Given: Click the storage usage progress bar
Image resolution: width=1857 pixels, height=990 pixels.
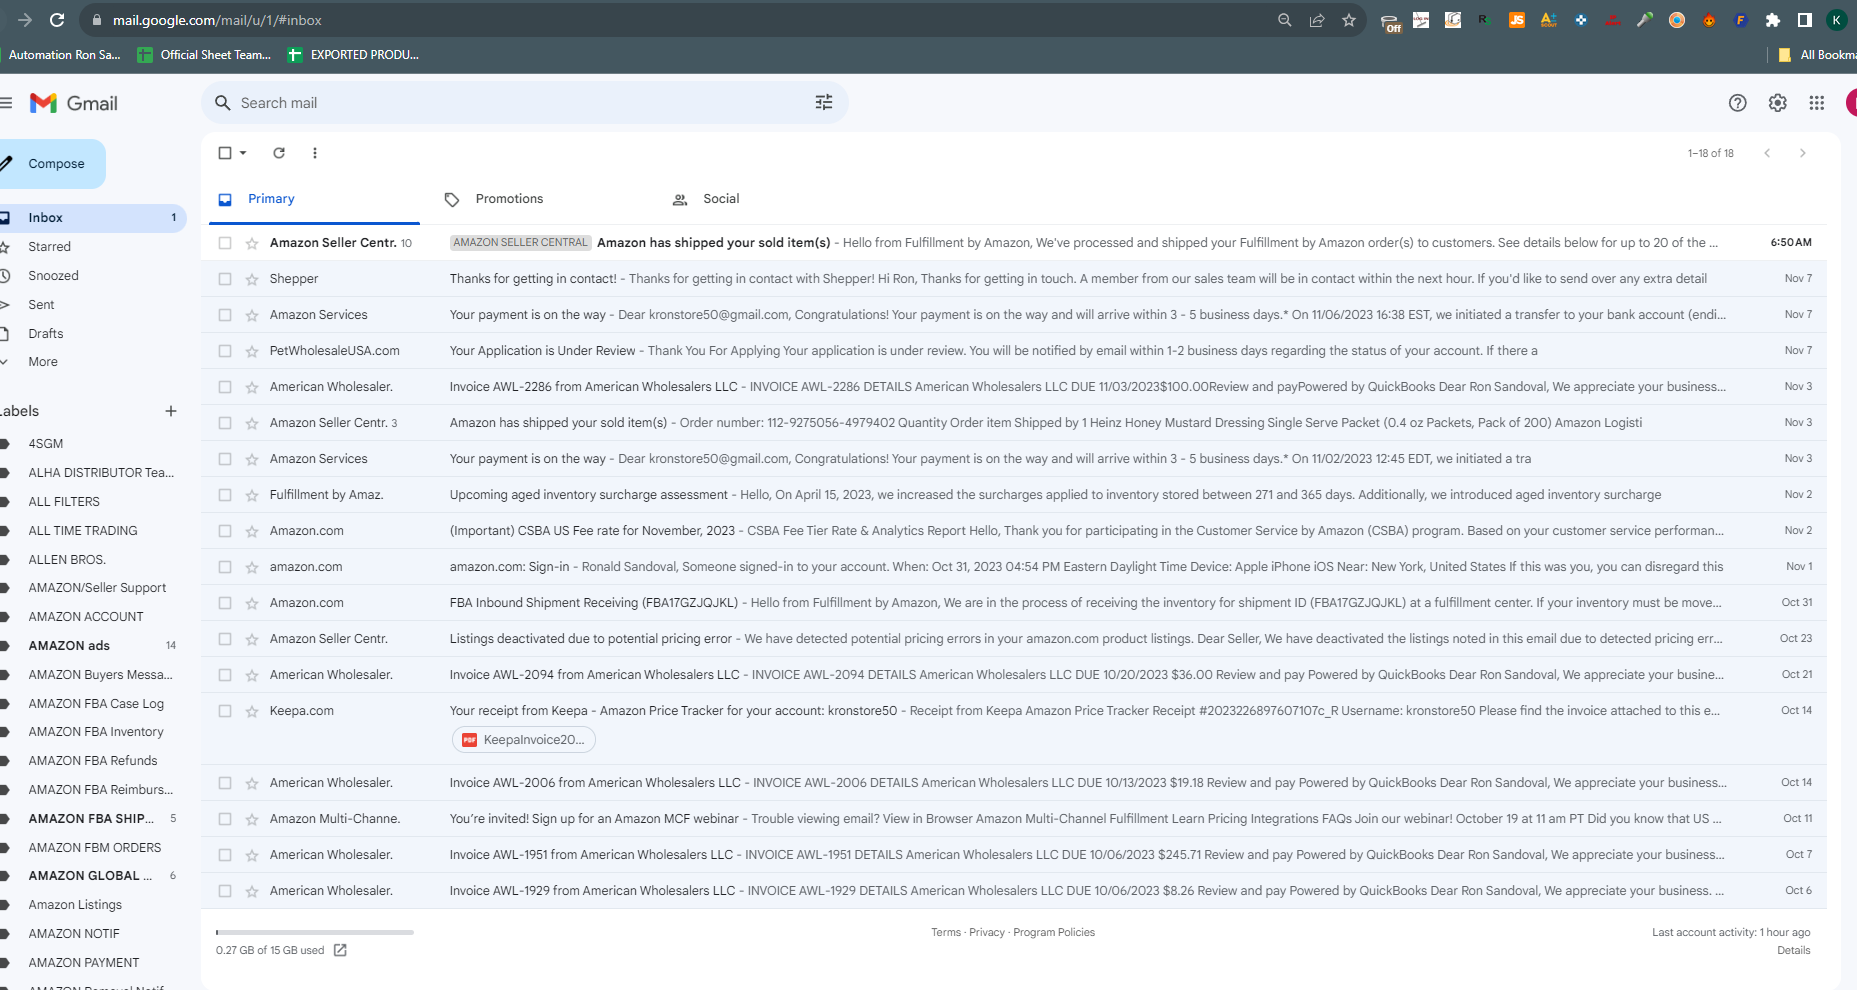Looking at the screenshot, I should (x=315, y=932).
